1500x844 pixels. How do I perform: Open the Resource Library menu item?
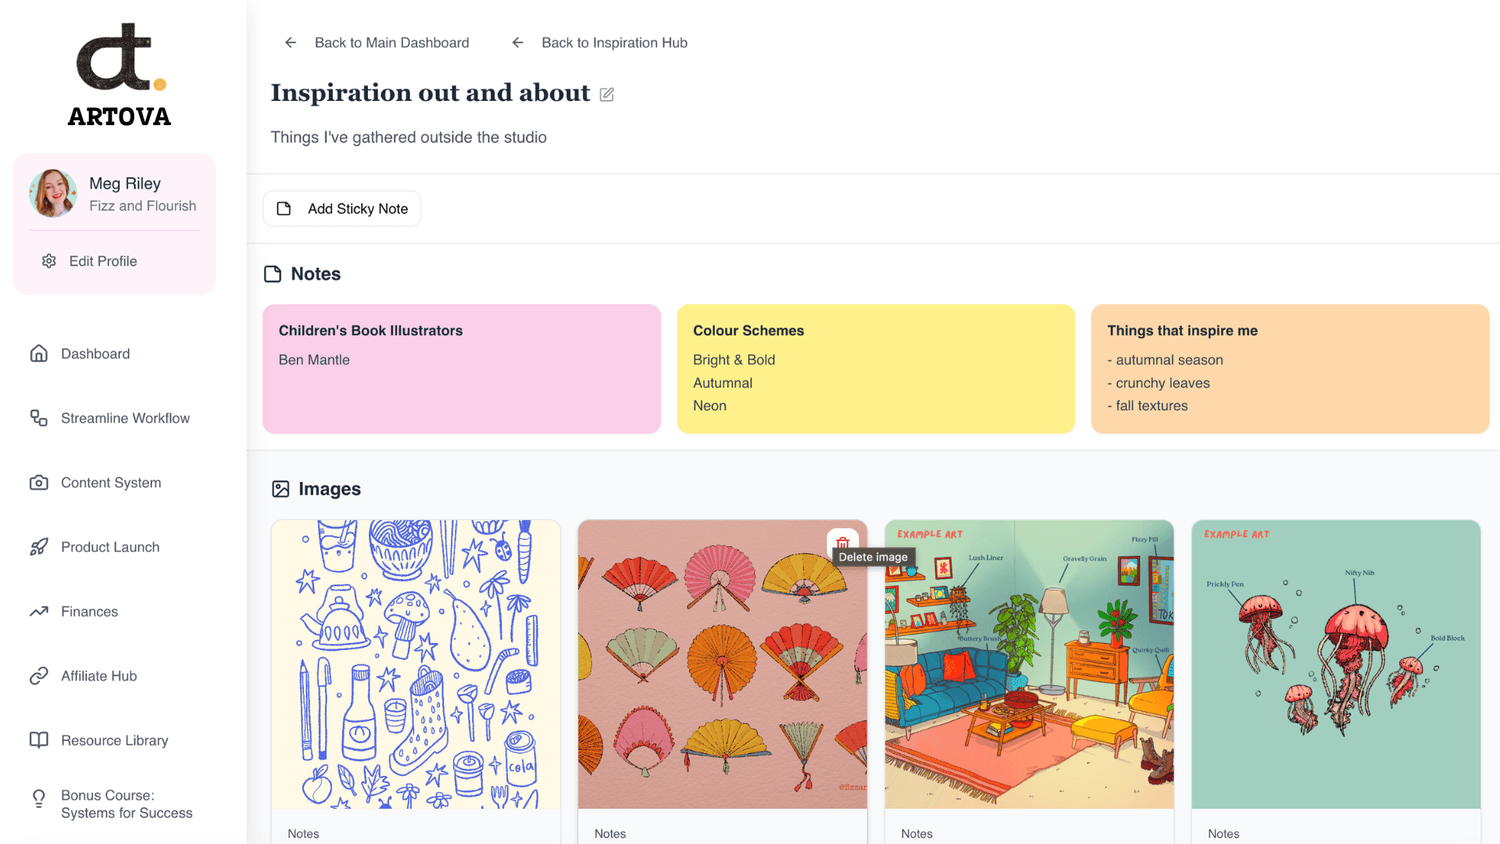point(114,741)
